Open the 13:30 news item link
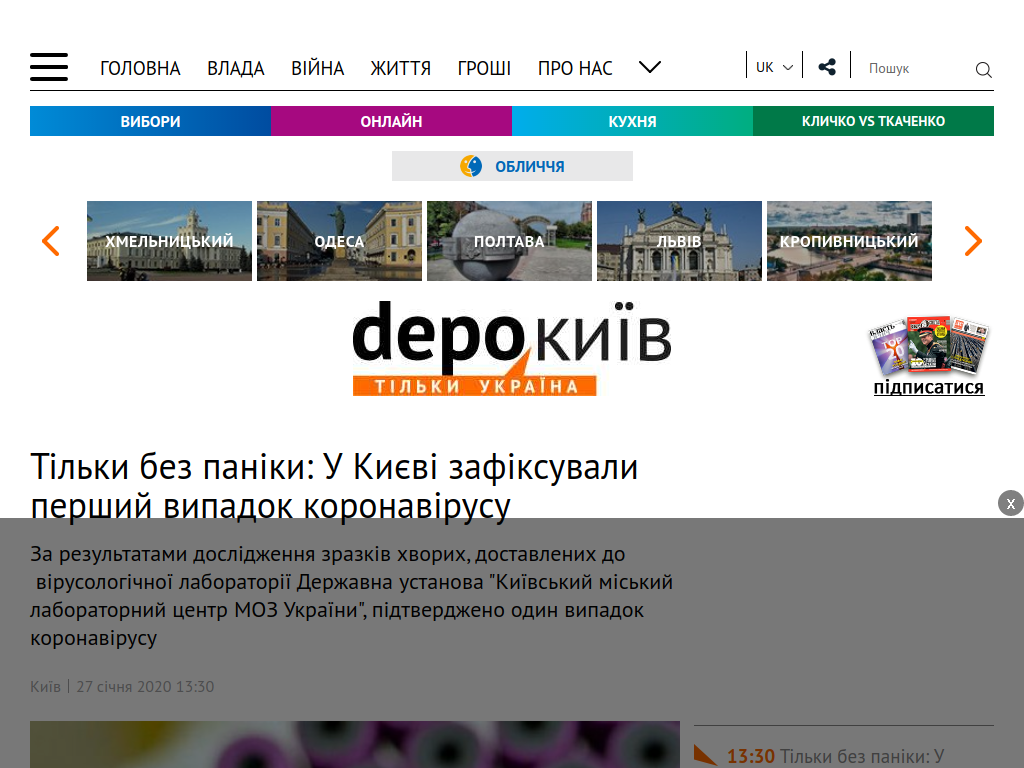This screenshot has width=1024, height=768. click(836, 756)
